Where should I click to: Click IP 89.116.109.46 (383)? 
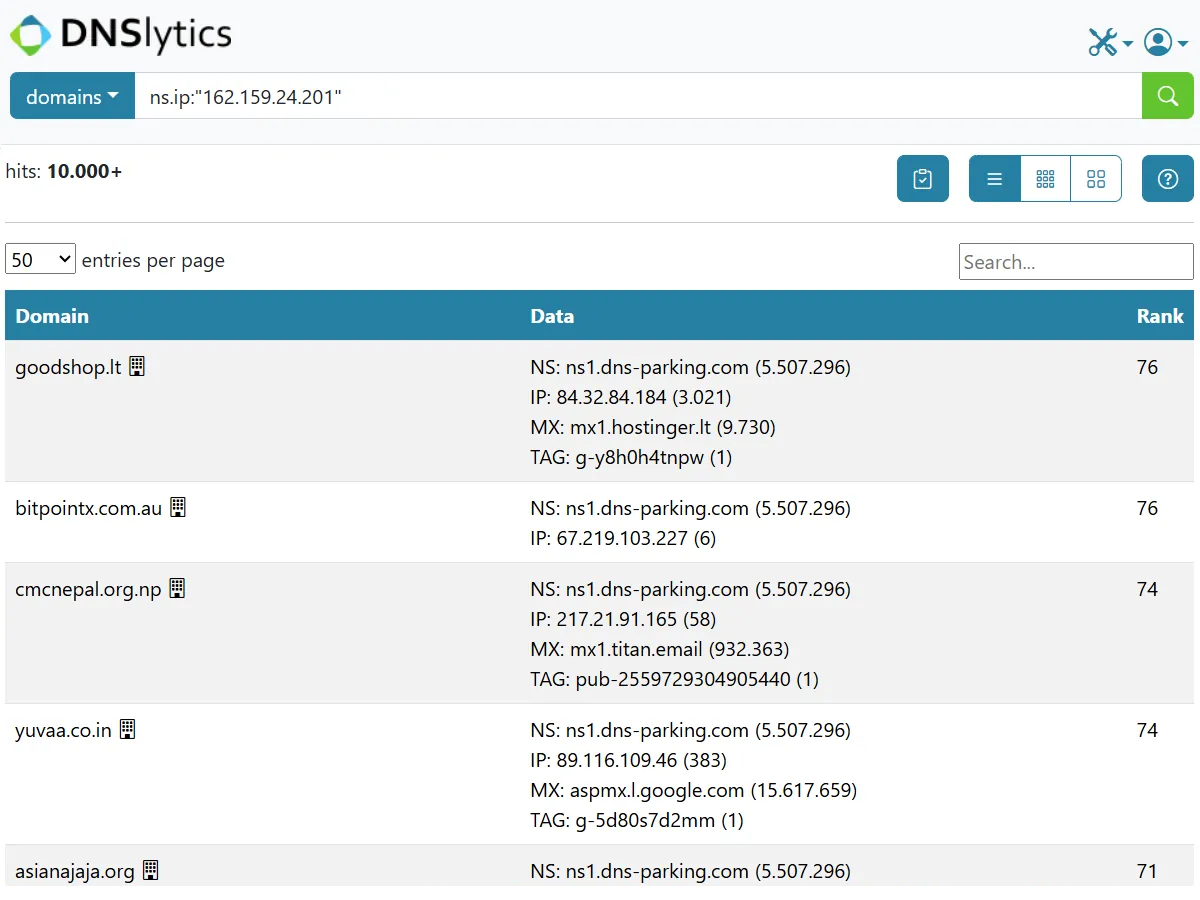[628, 760]
